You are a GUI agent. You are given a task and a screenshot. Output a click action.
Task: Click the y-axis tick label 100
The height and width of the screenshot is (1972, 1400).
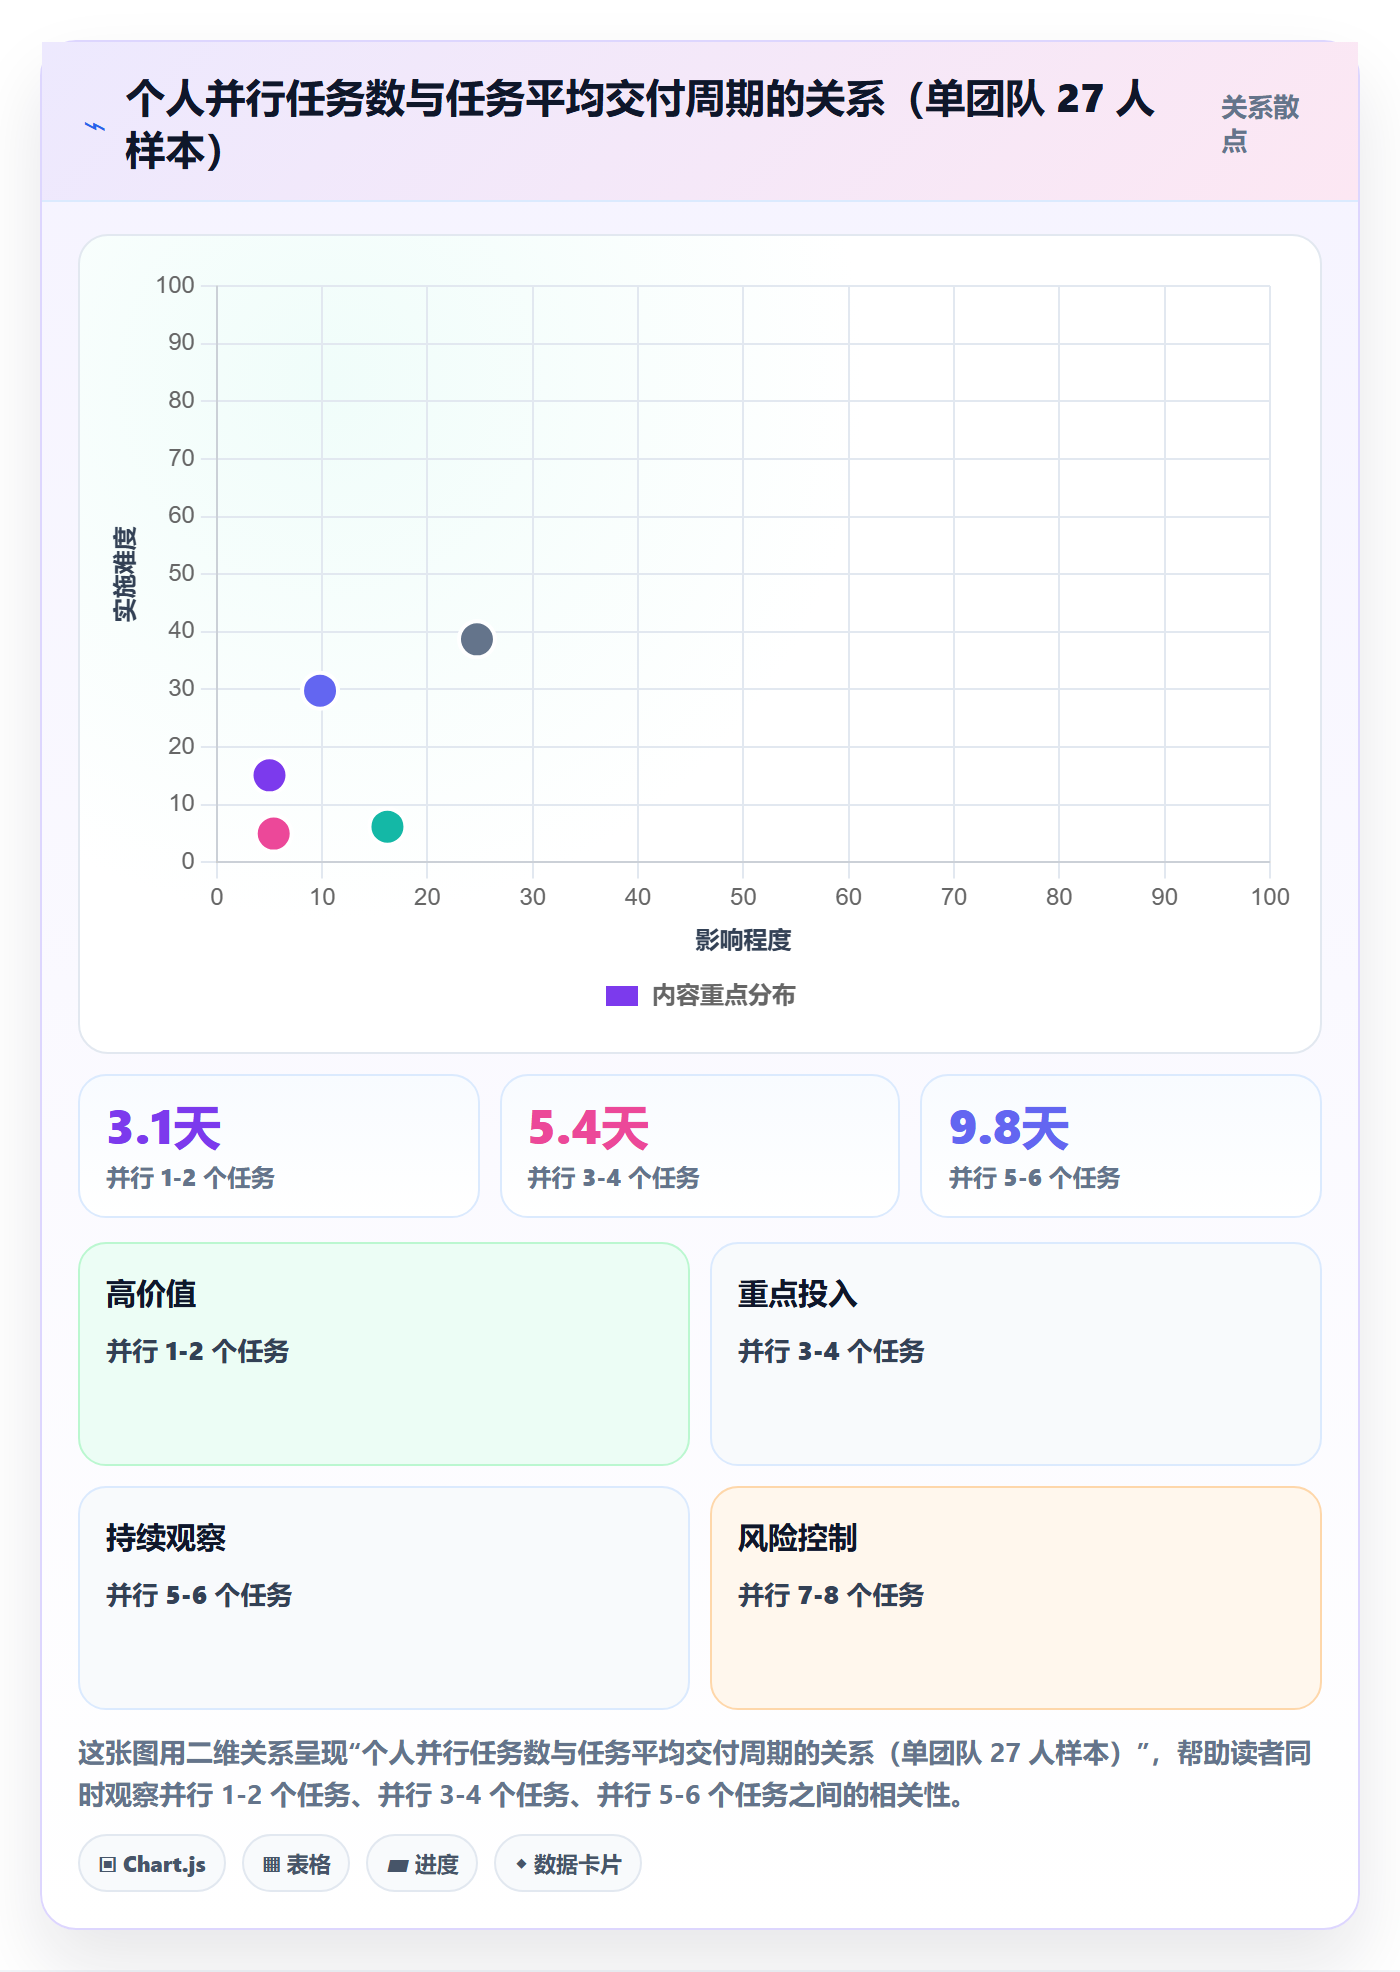click(x=175, y=285)
